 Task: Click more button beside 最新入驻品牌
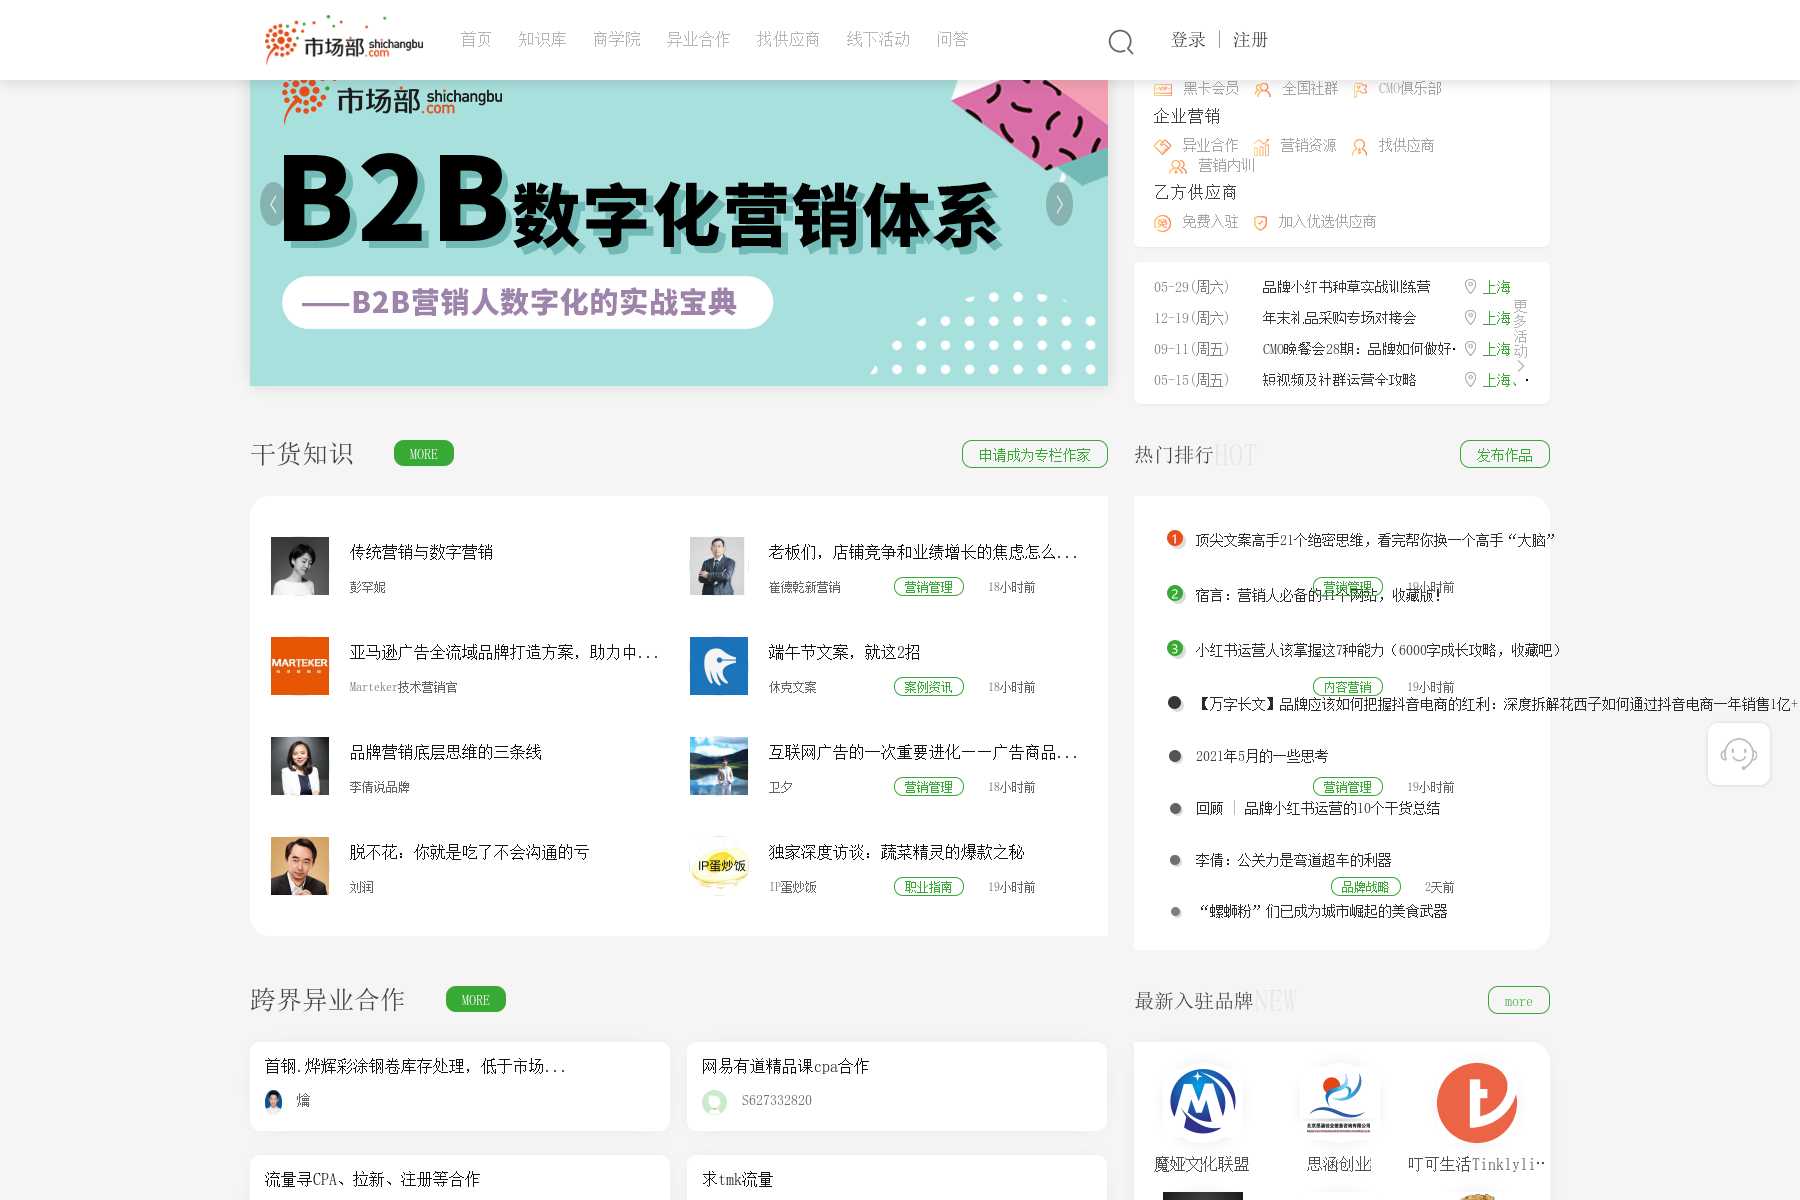click(1519, 1000)
